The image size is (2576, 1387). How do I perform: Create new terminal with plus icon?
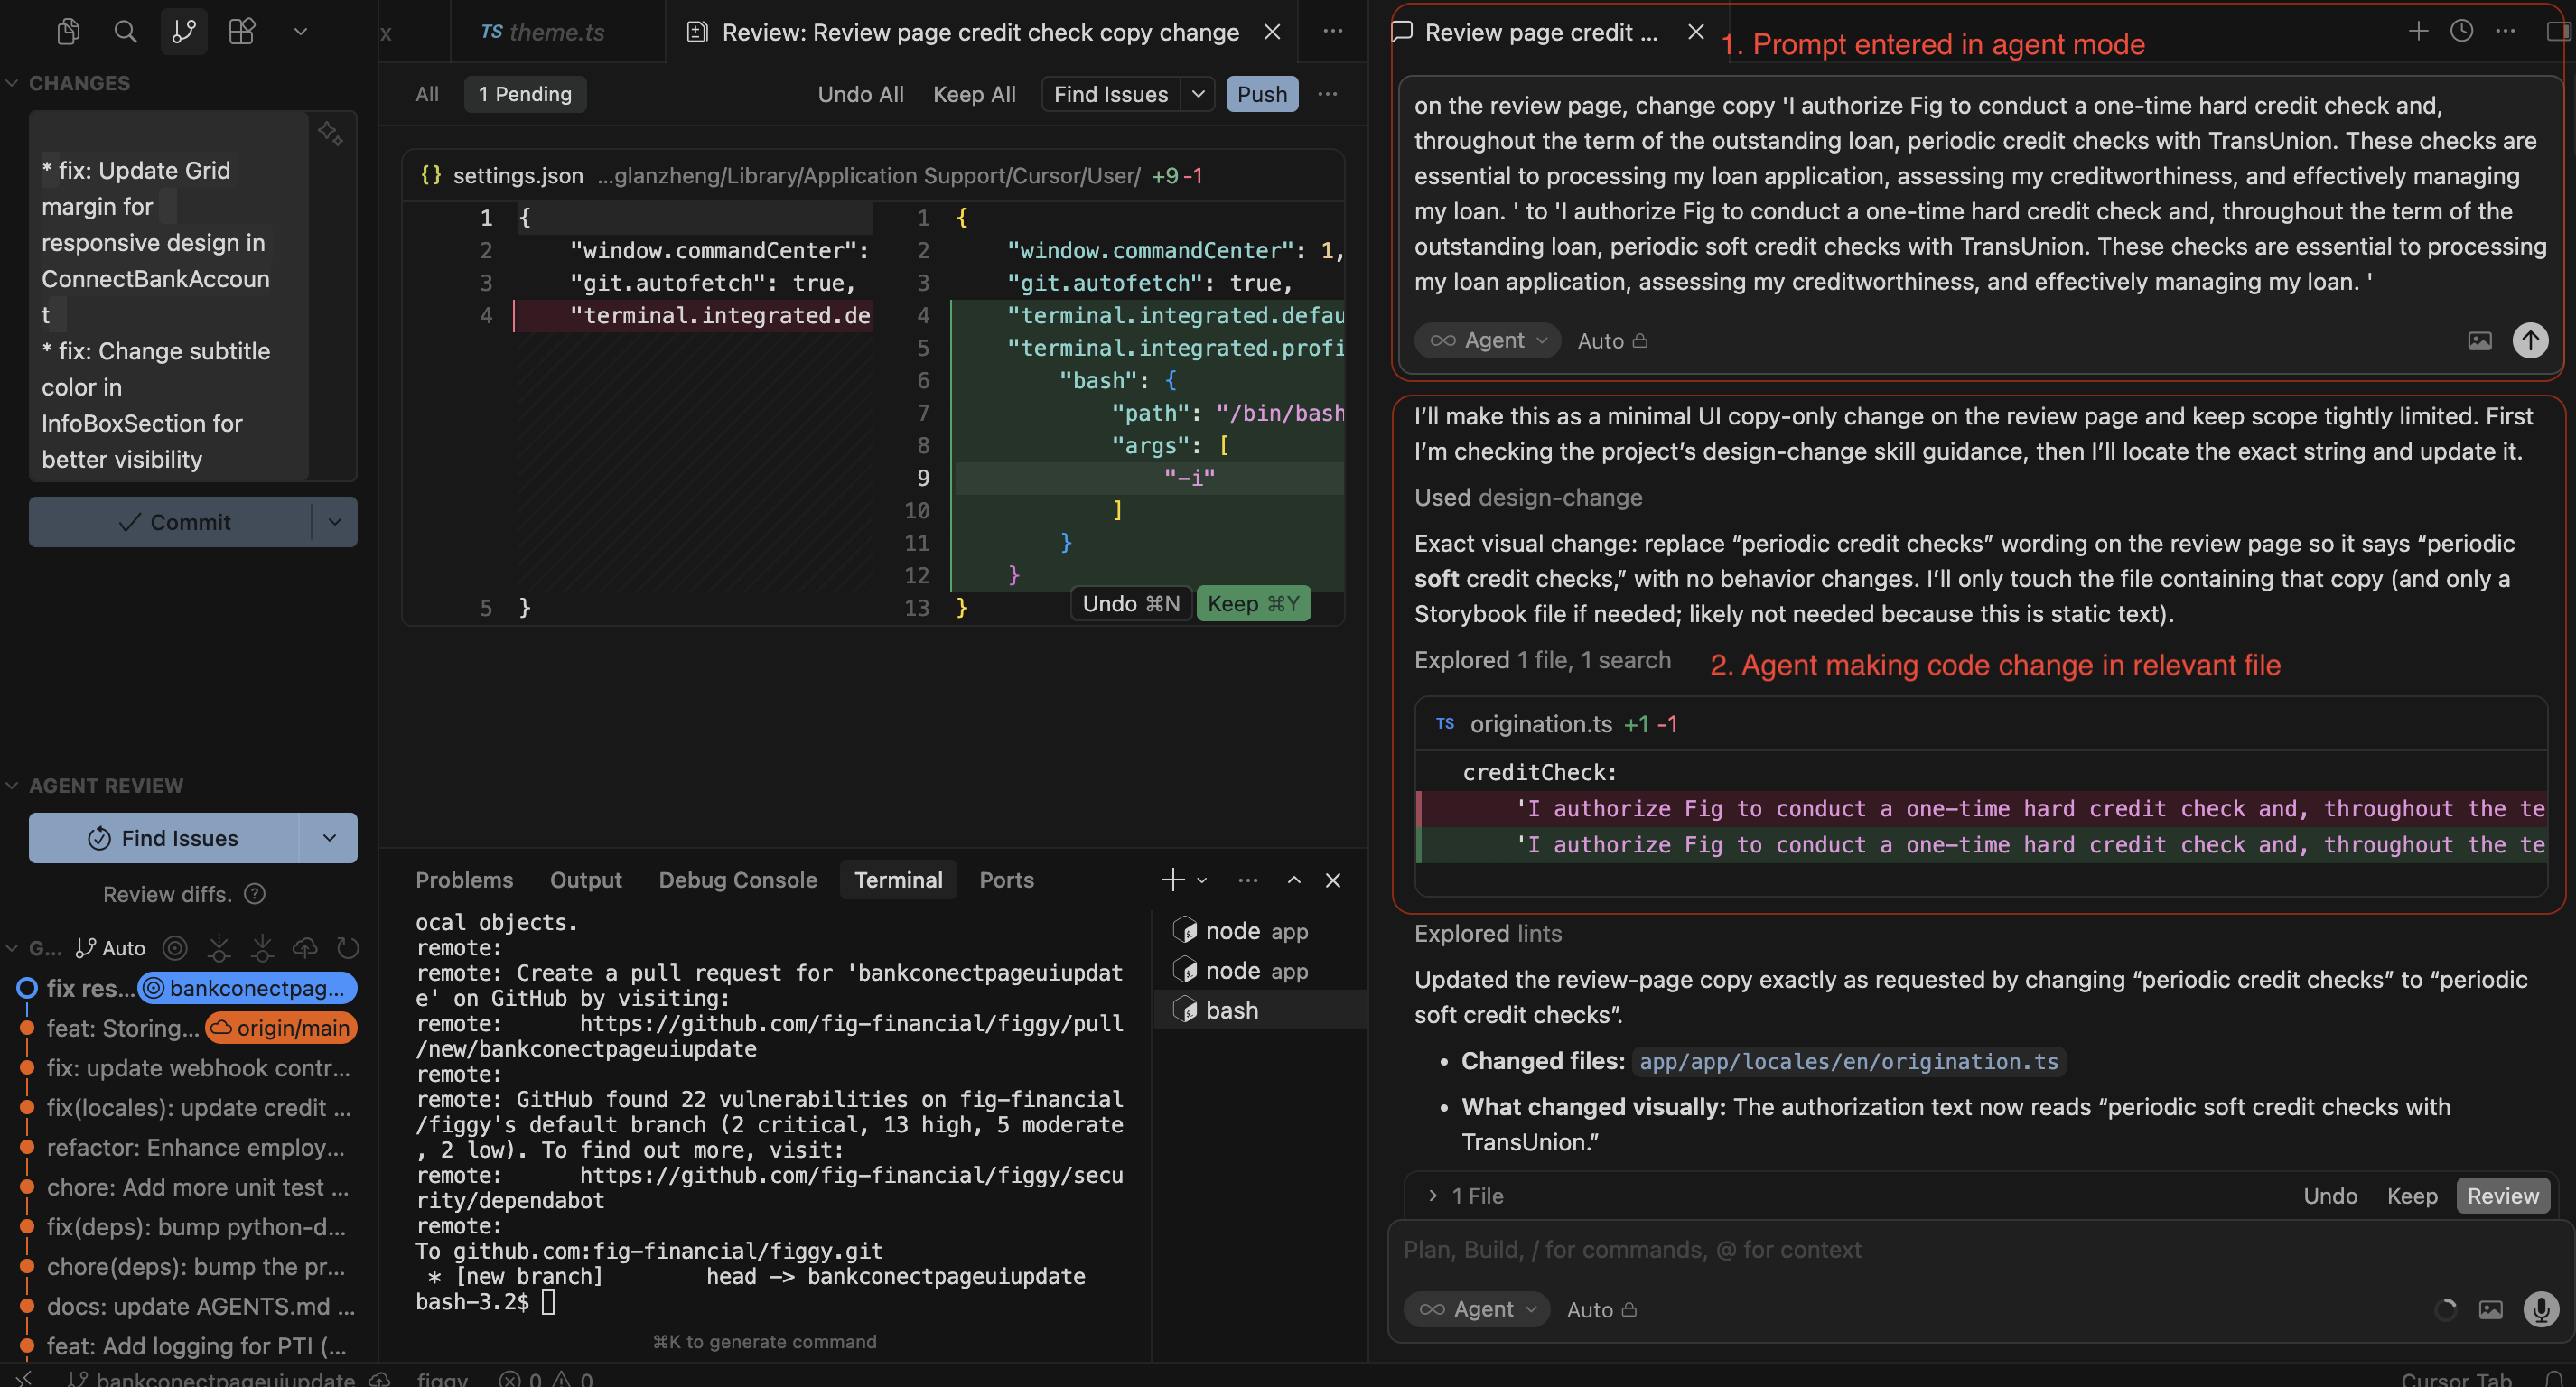click(x=1172, y=880)
